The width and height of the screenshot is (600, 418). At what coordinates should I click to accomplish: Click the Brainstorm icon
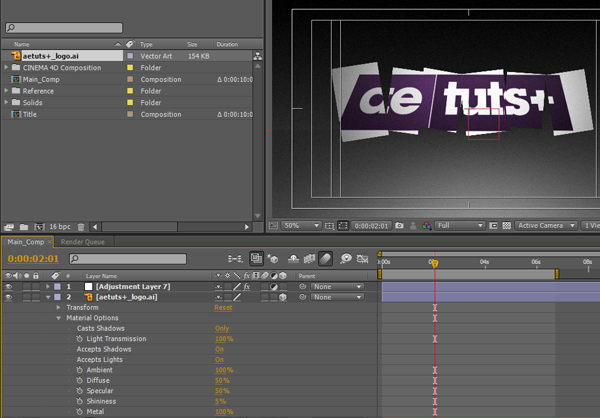[346, 258]
